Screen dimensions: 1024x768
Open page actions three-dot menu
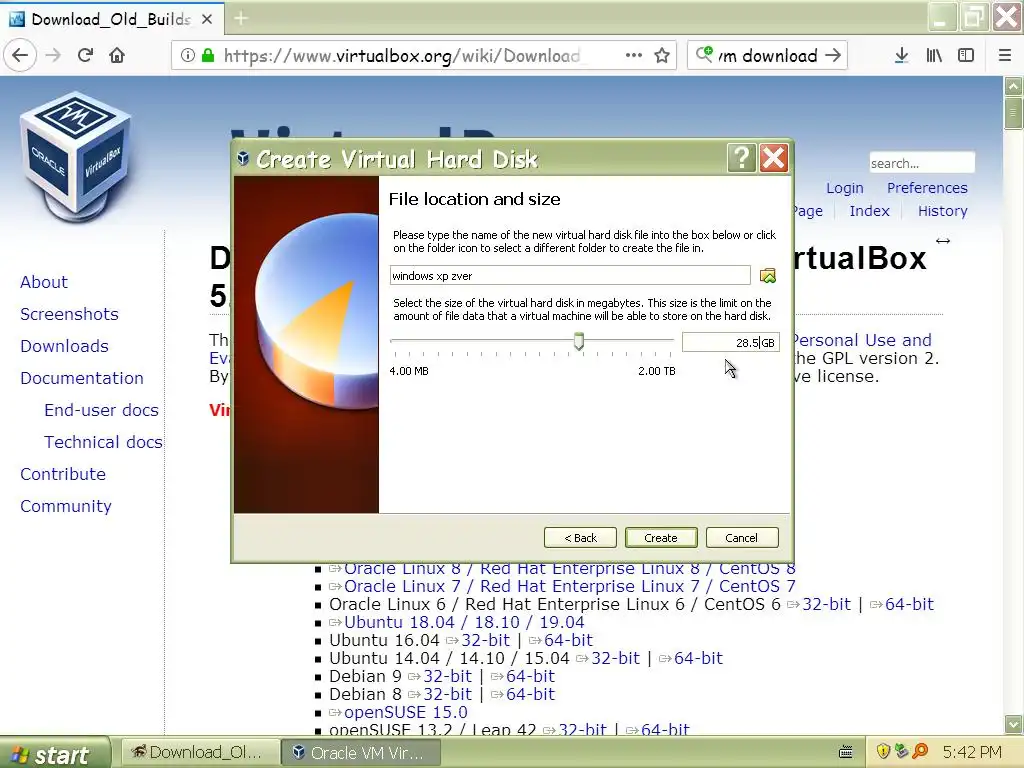point(633,56)
